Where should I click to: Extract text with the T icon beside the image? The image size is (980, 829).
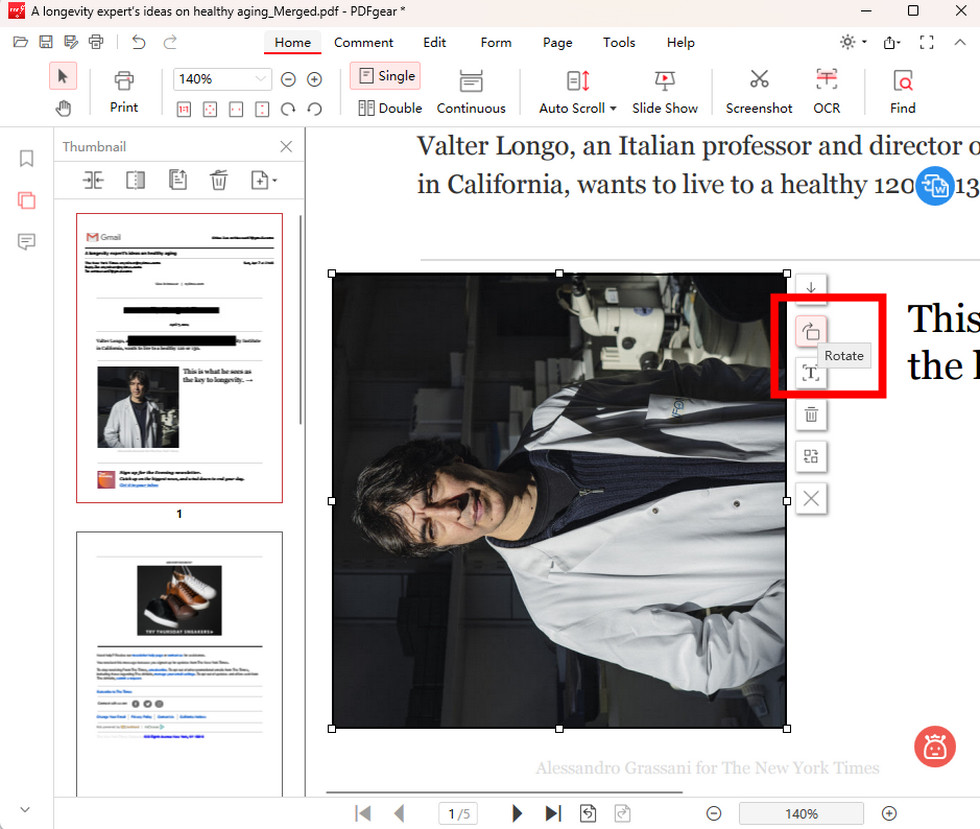tap(810, 373)
